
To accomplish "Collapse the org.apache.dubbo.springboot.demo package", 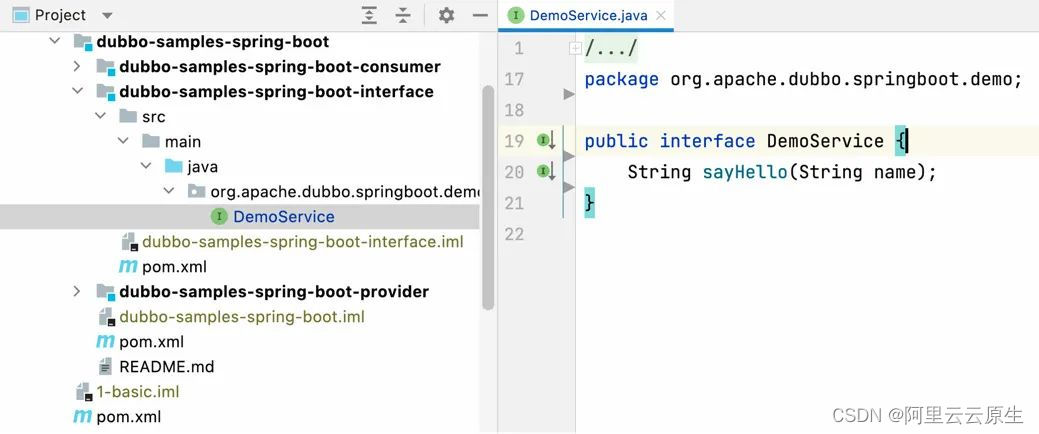I will click(x=168, y=191).
